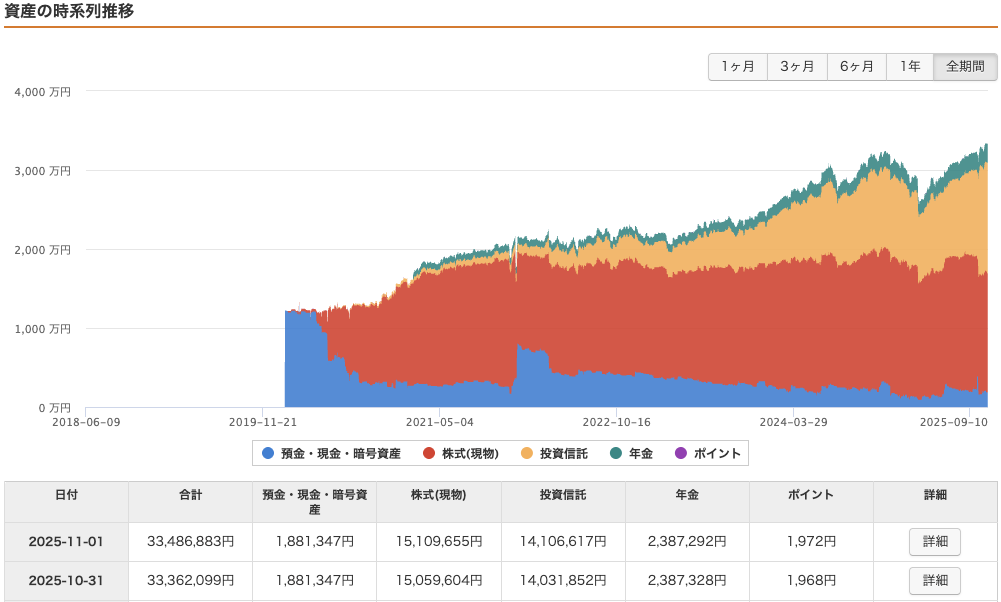The image size is (1001, 602).
Task: Choose the 全期間 range button
Action: pos(965,67)
